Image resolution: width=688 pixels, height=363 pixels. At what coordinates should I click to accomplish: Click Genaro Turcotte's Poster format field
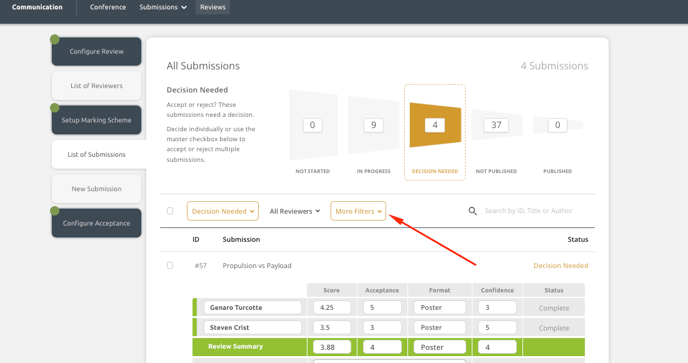(x=440, y=308)
